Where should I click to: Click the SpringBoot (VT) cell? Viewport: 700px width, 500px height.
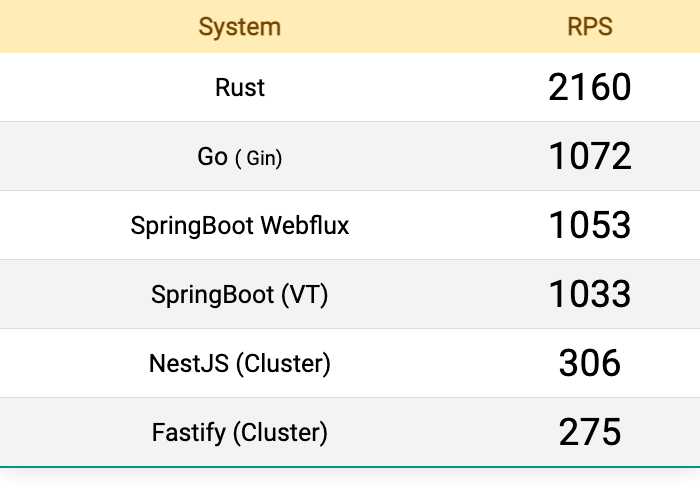240,295
